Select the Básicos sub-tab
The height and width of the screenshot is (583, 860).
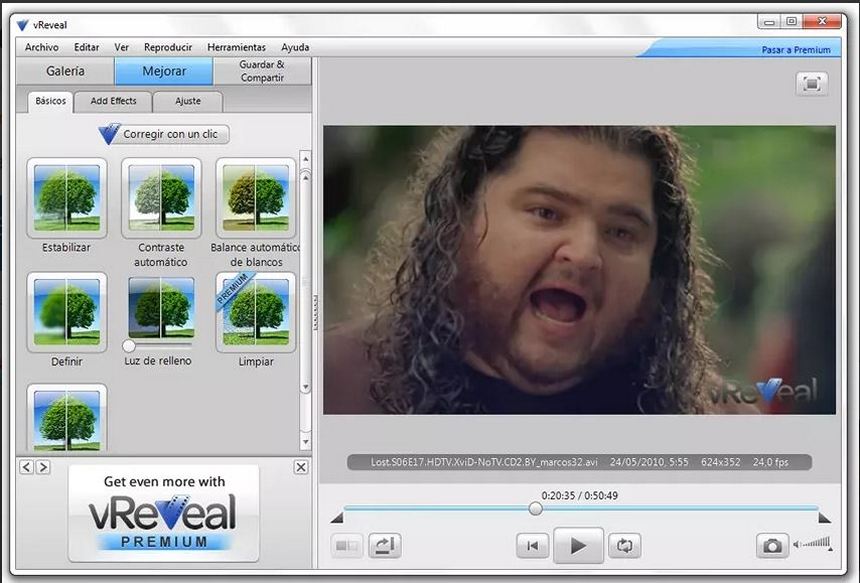pyautogui.click(x=50, y=101)
